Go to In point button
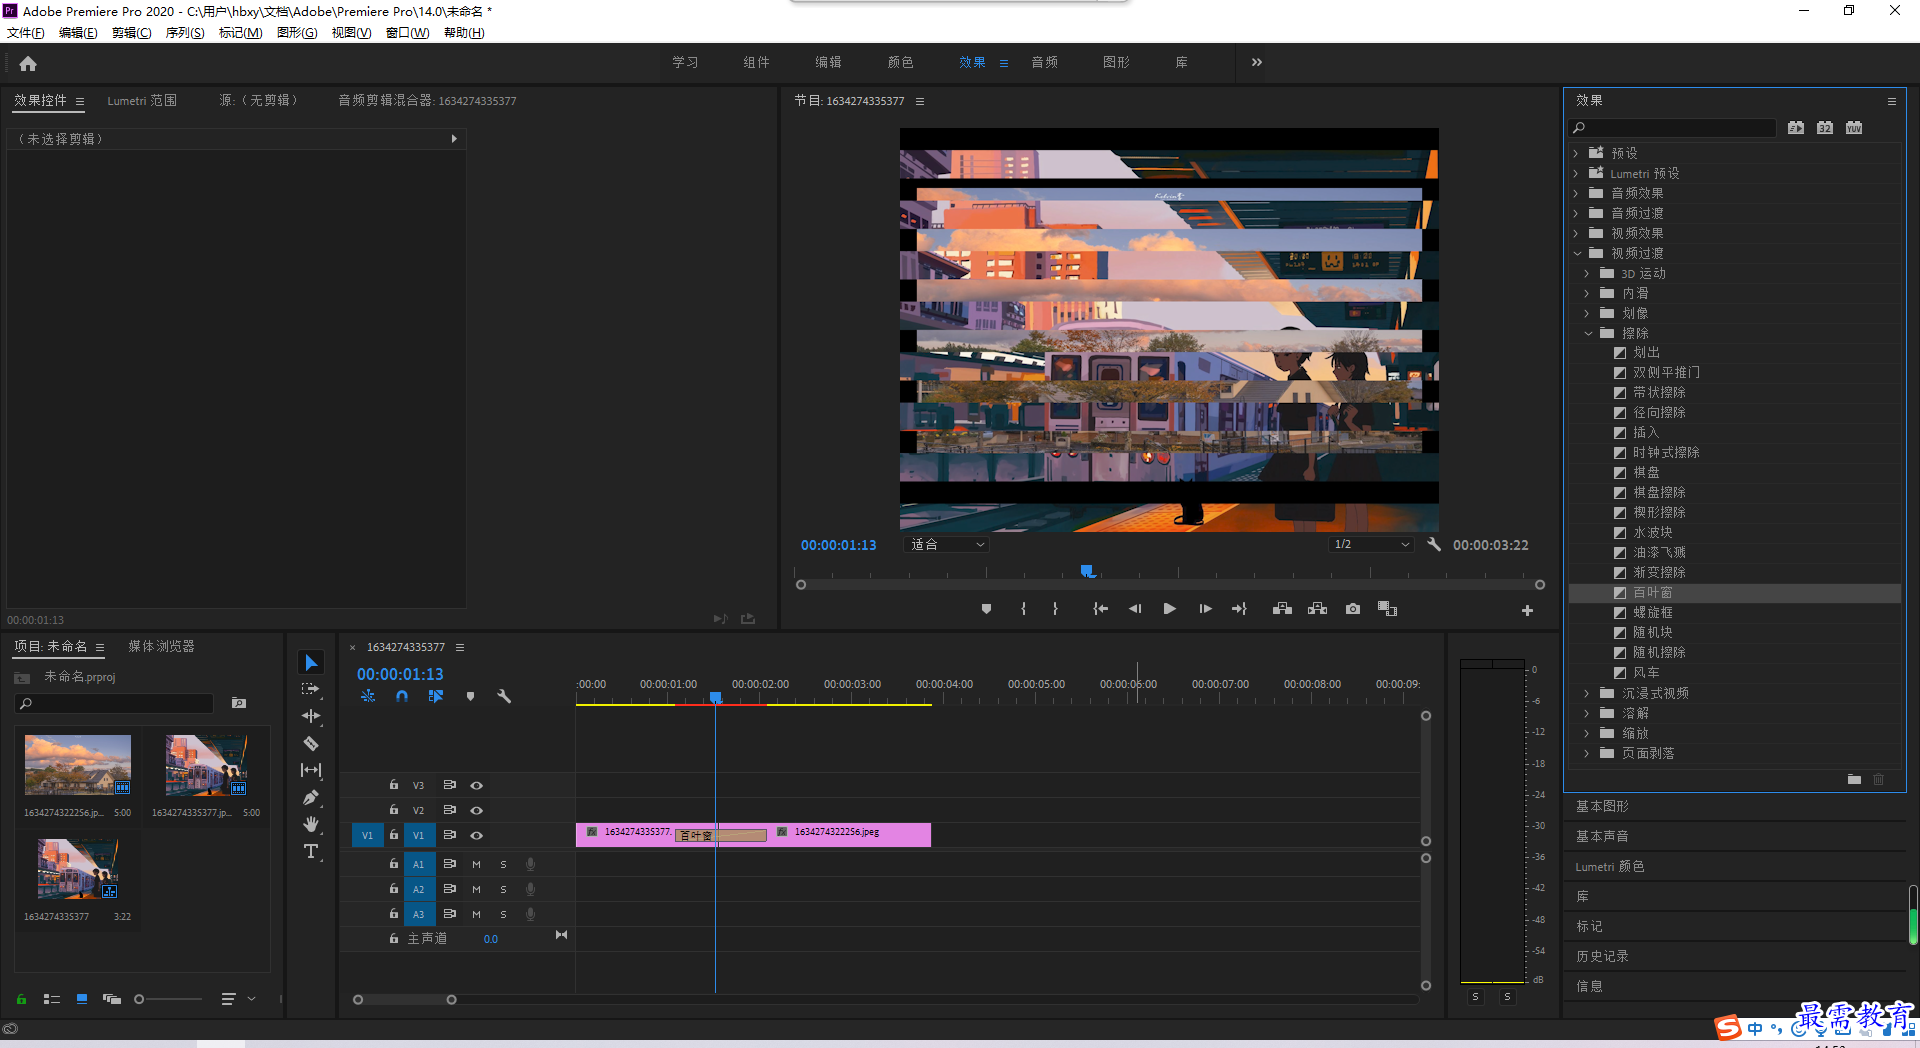 tap(1100, 609)
